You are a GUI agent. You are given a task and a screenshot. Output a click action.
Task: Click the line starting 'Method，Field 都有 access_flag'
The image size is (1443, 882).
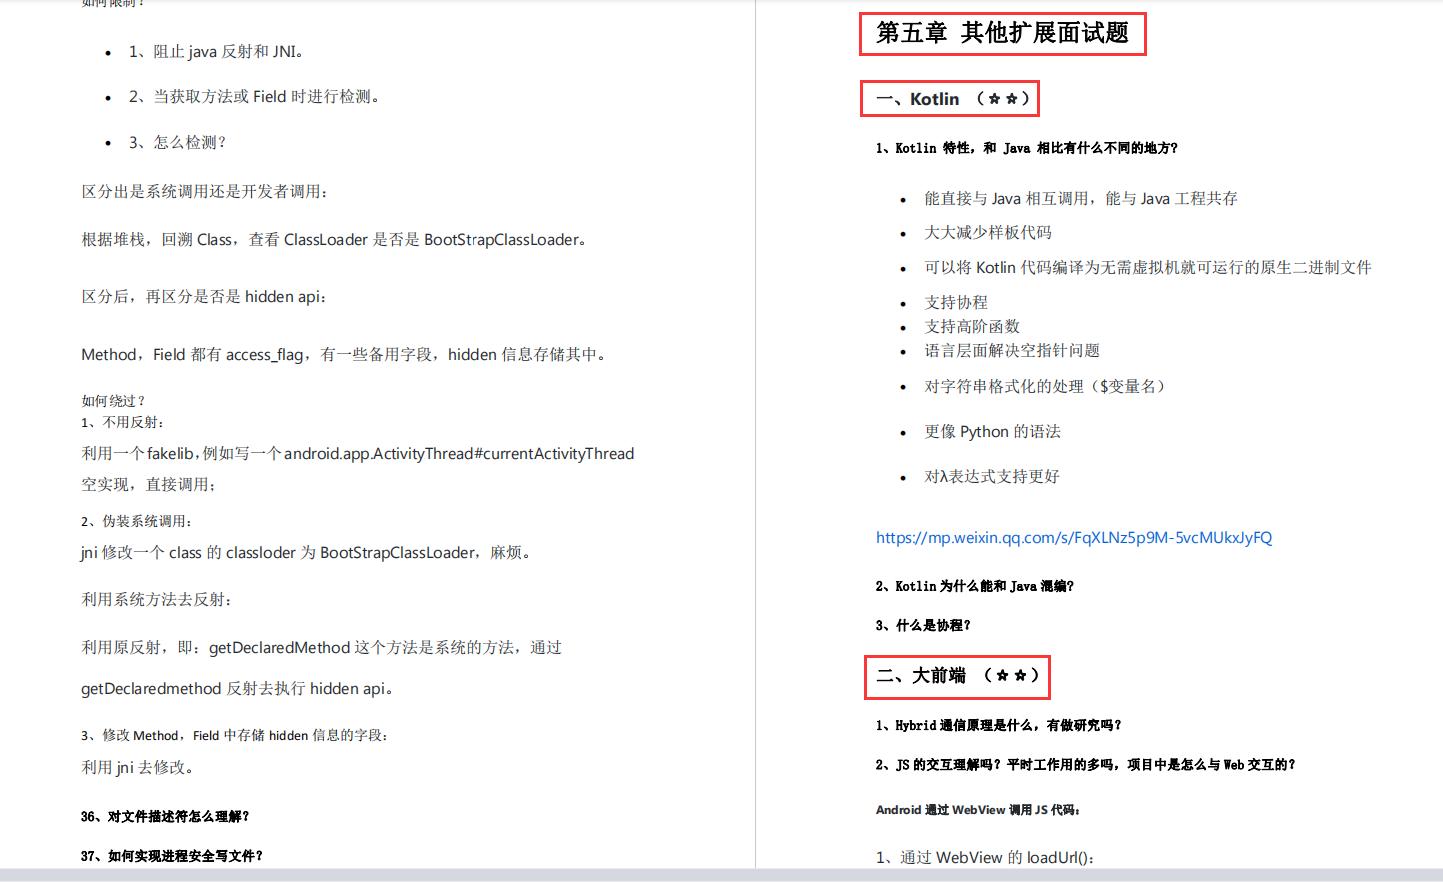344,355
